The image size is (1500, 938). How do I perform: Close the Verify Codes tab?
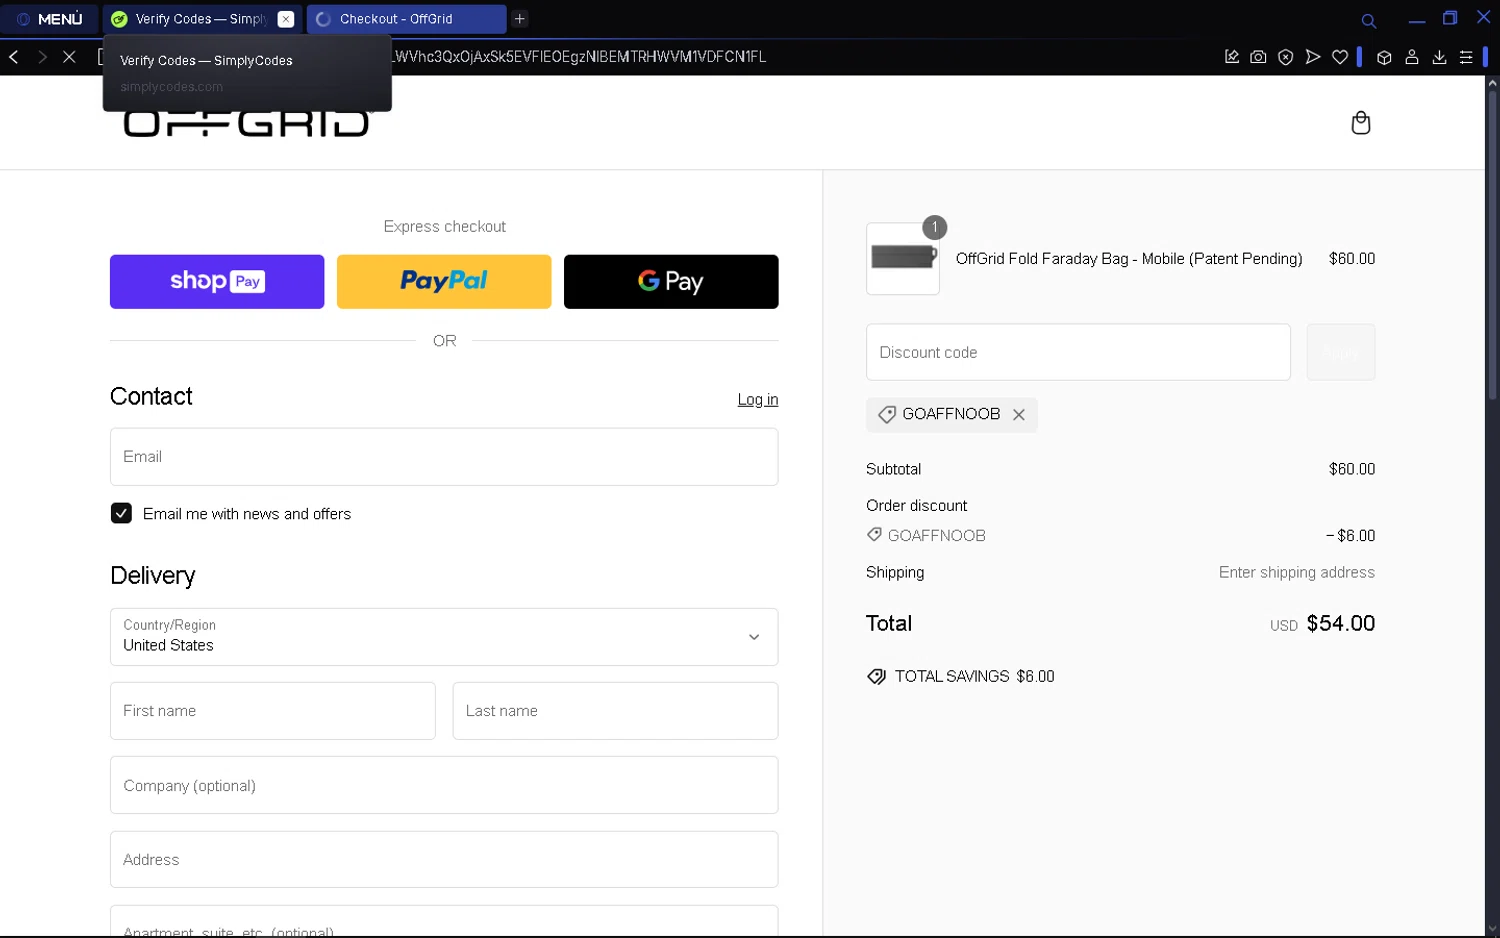(x=286, y=19)
